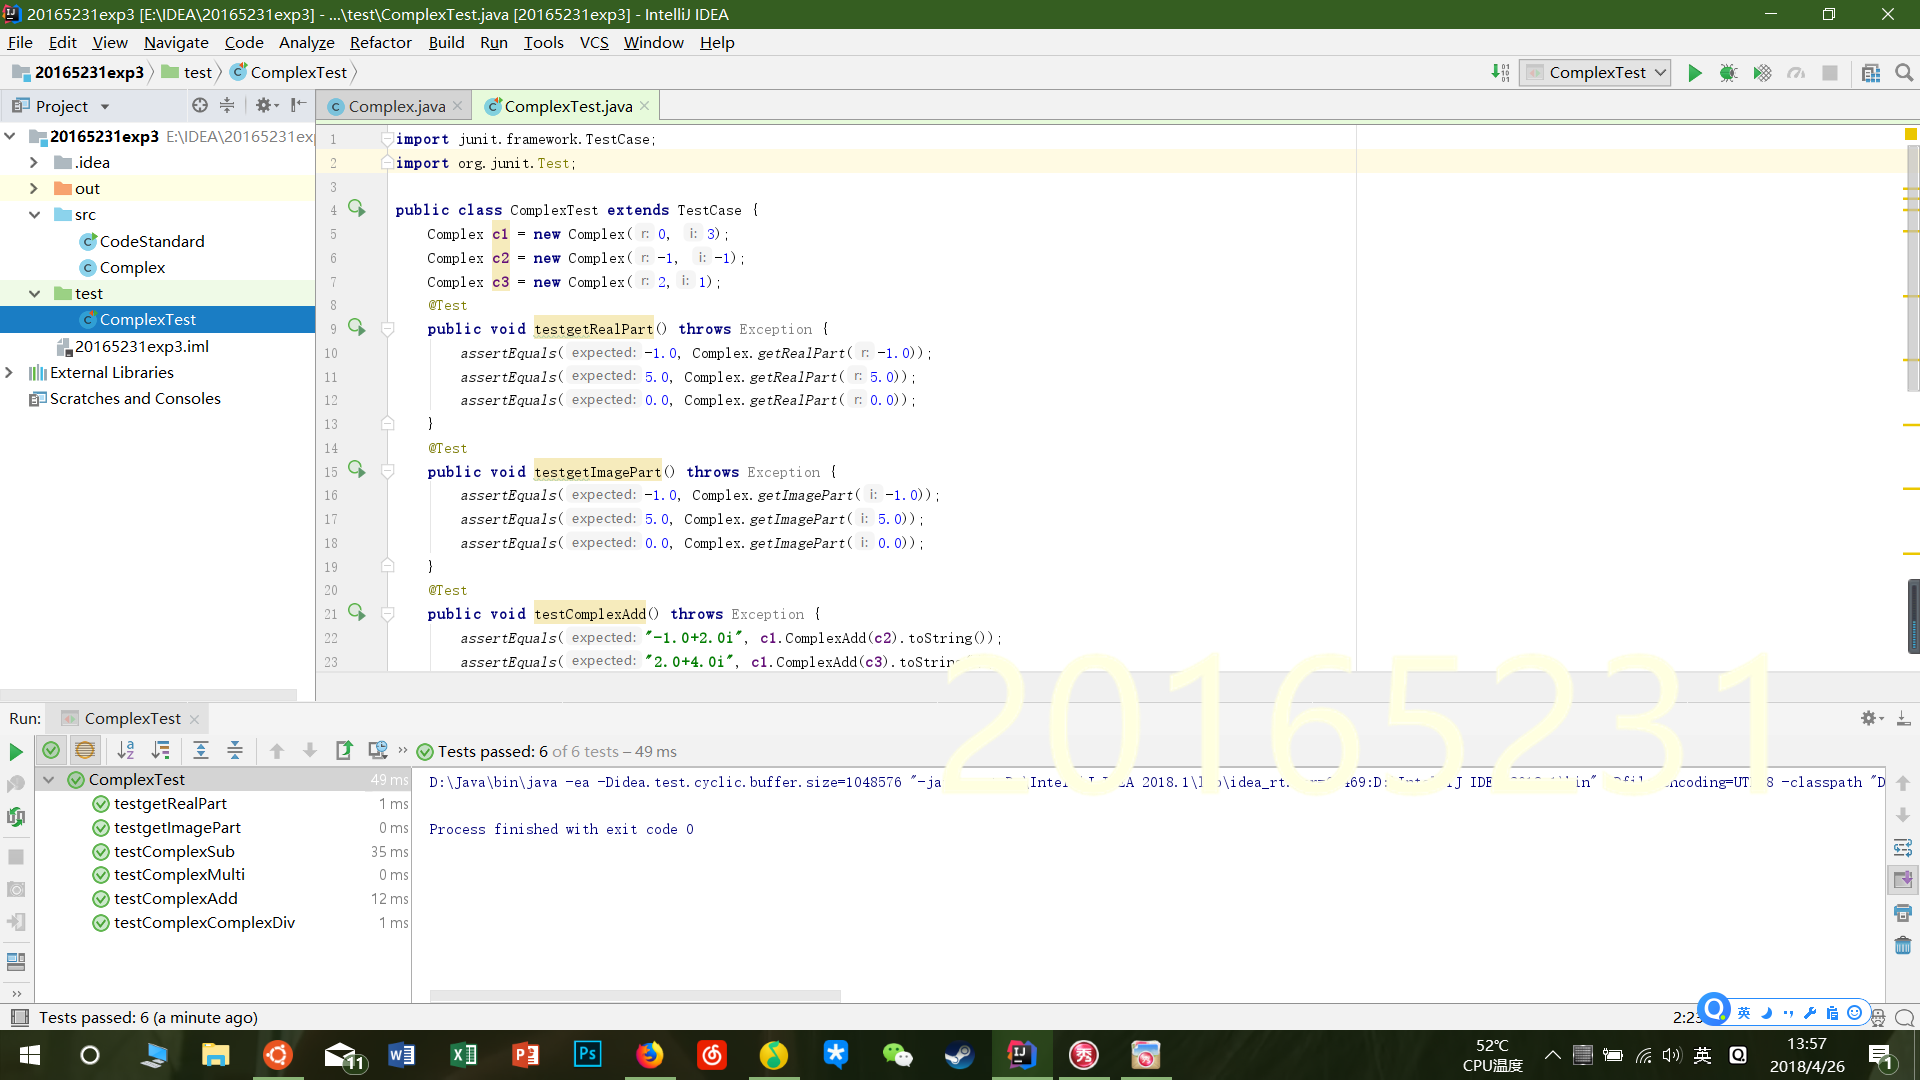Open Windows Start menu
The height and width of the screenshot is (1080, 1920).
click(30, 1055)
